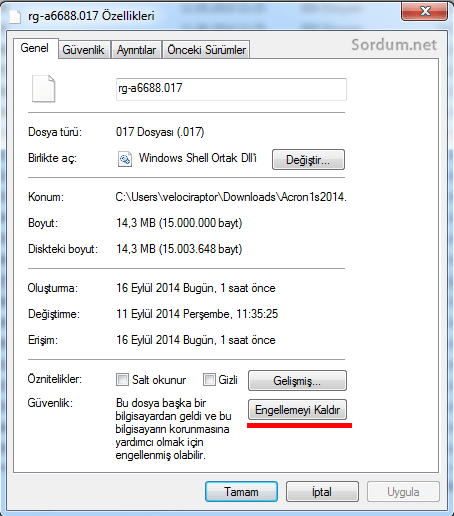
Task: Click the title bar file icon
Action: coord(15,16)
